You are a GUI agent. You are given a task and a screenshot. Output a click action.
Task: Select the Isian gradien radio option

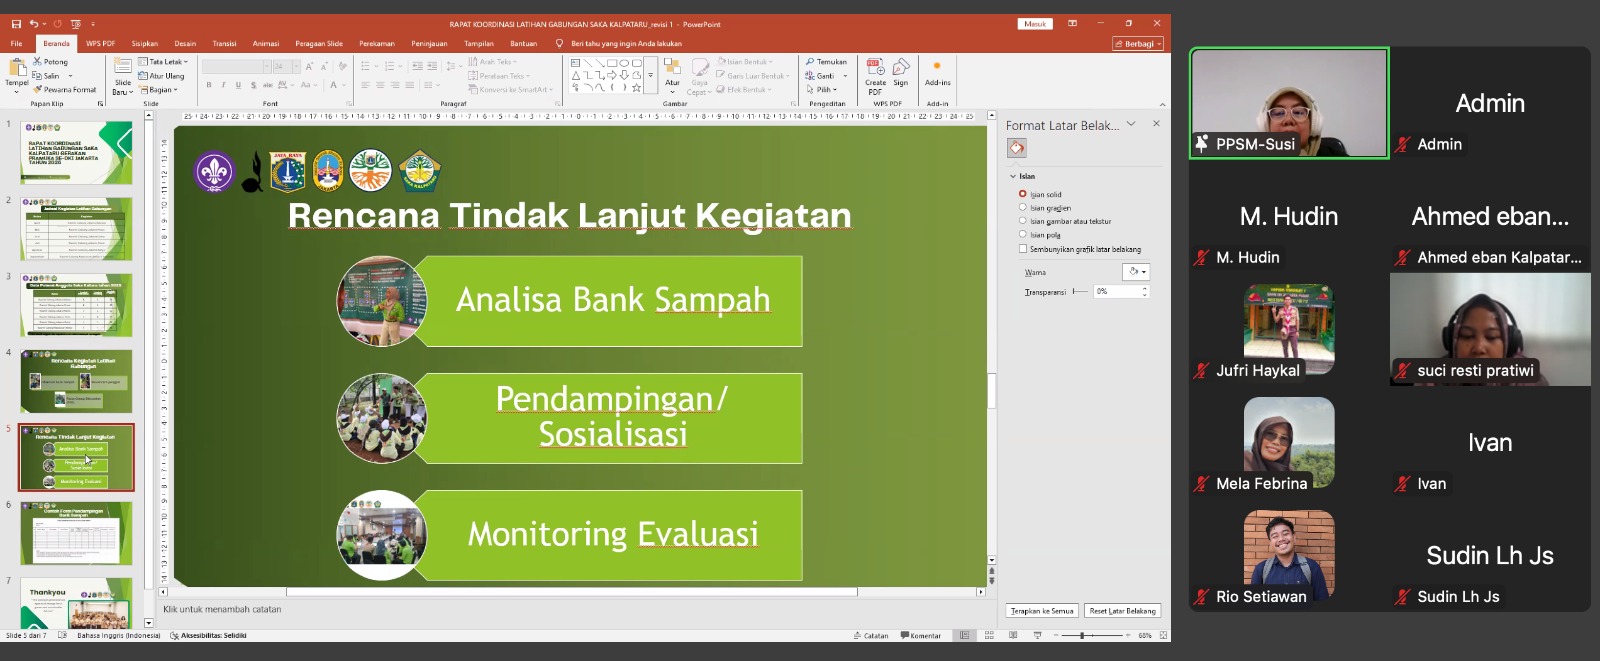click(1023, 208)
